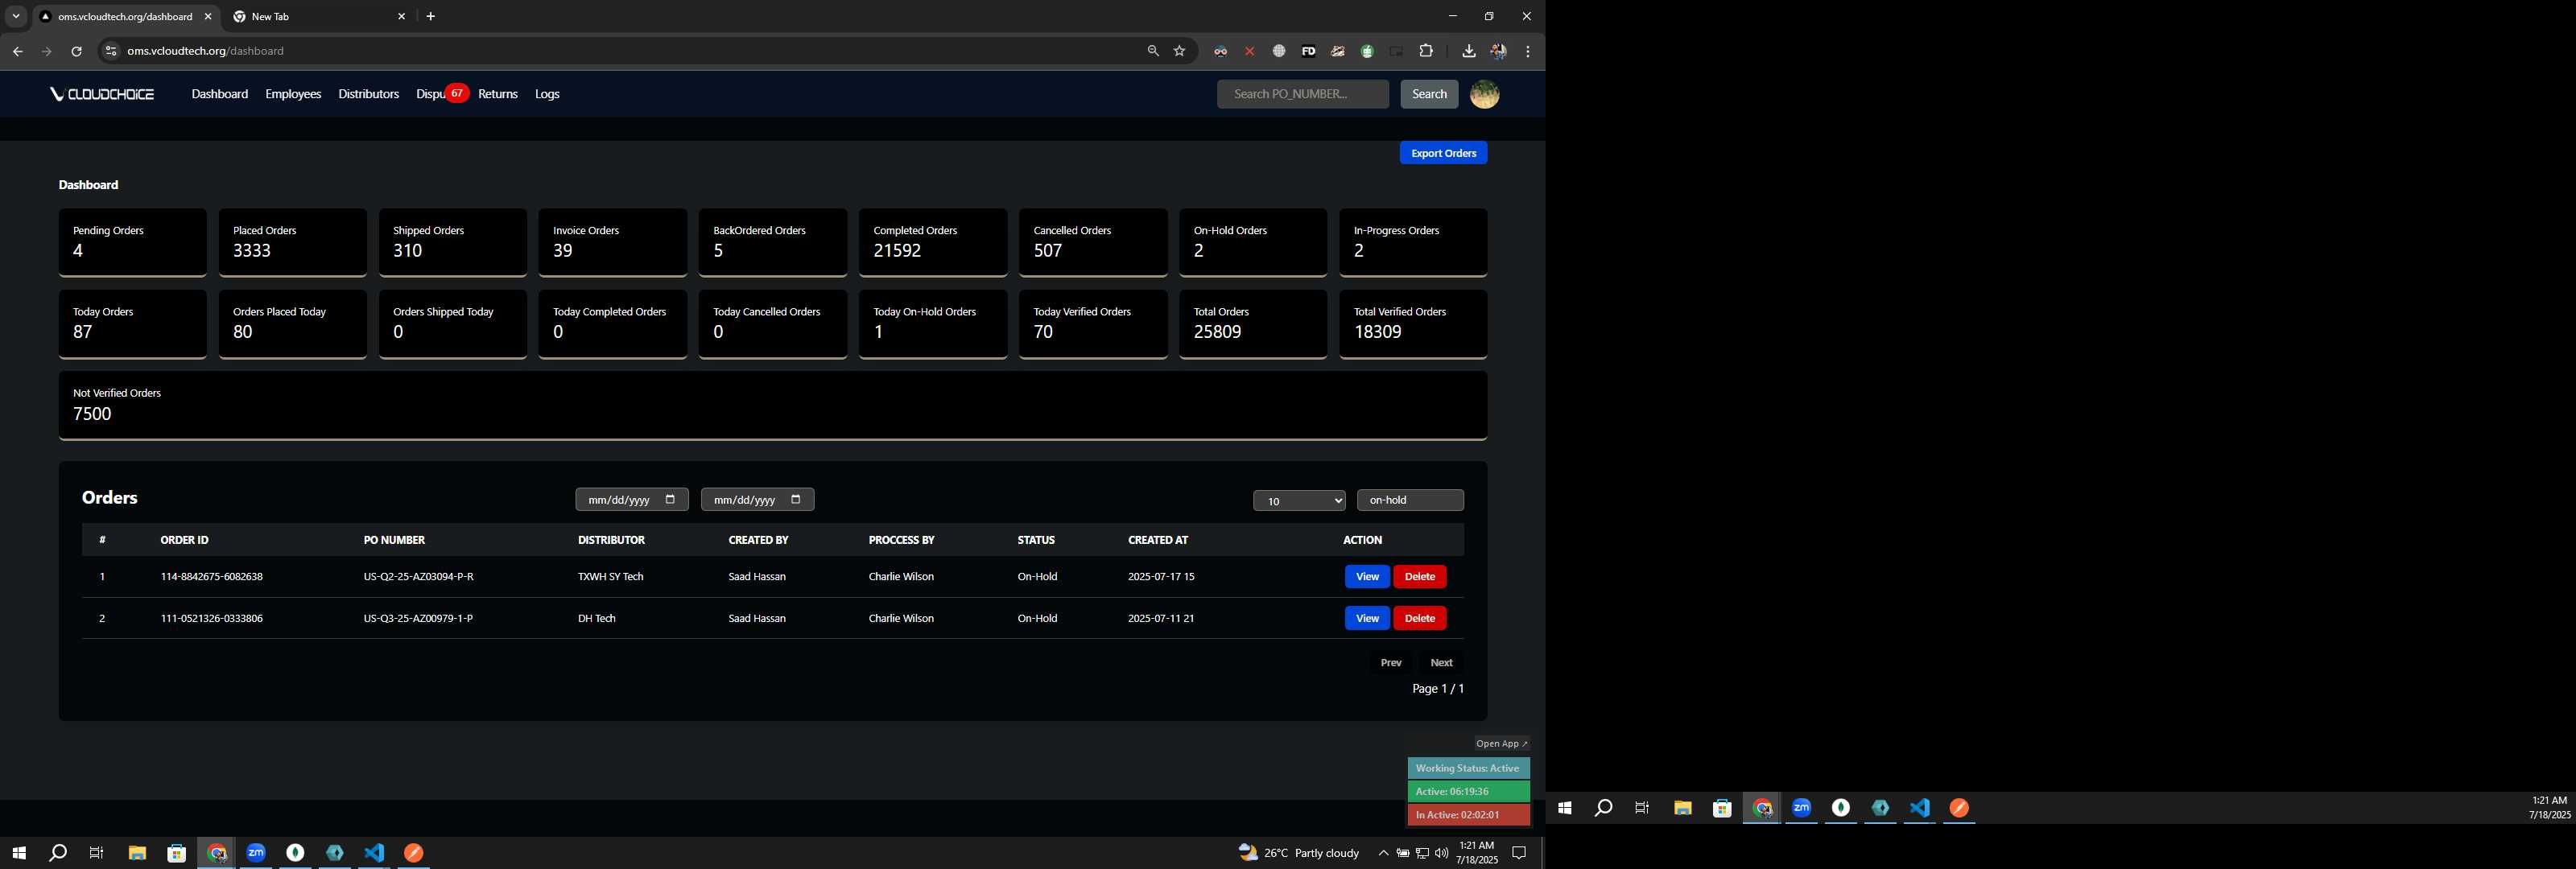
Task: Click the Pending Orders card
Action: point(132,242)
